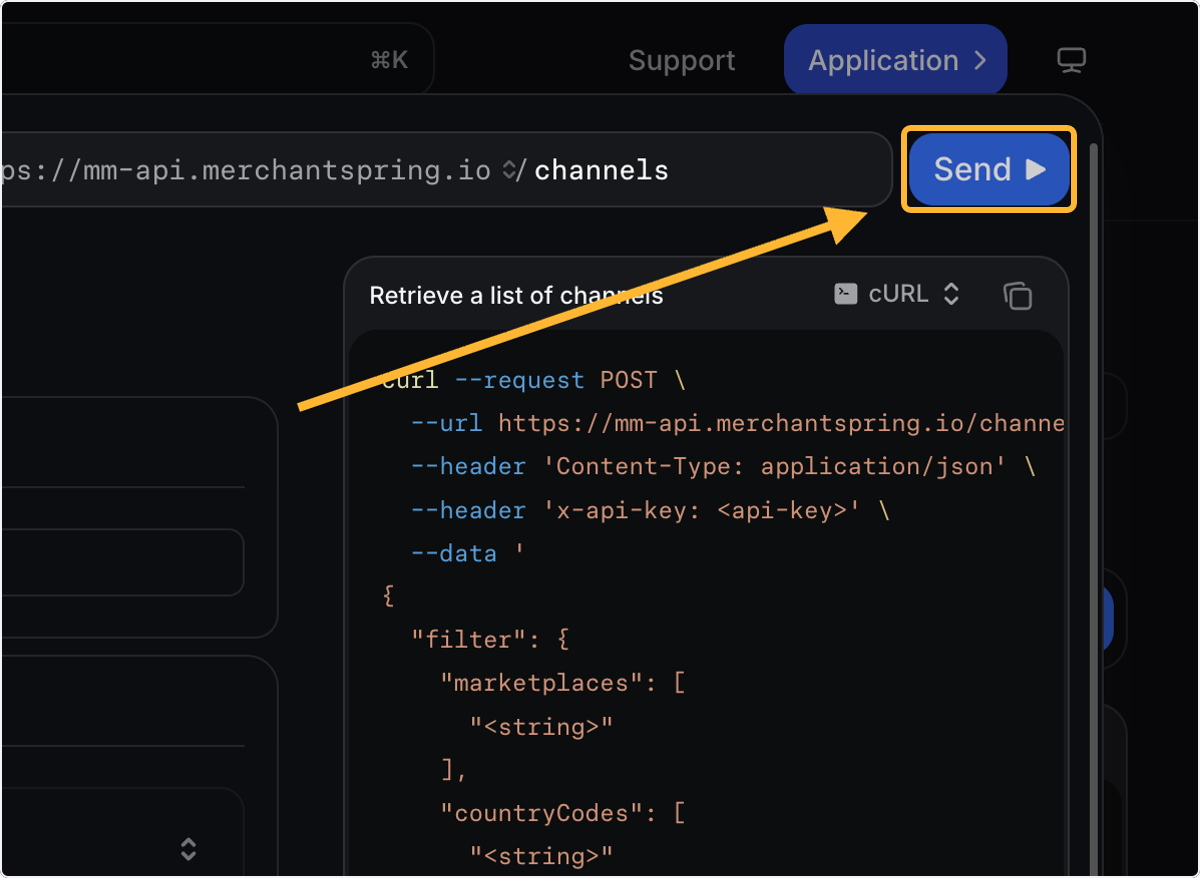Open the Application link in header
Viewport: 1200px width, 878px height.
click(x=895, y=60)
